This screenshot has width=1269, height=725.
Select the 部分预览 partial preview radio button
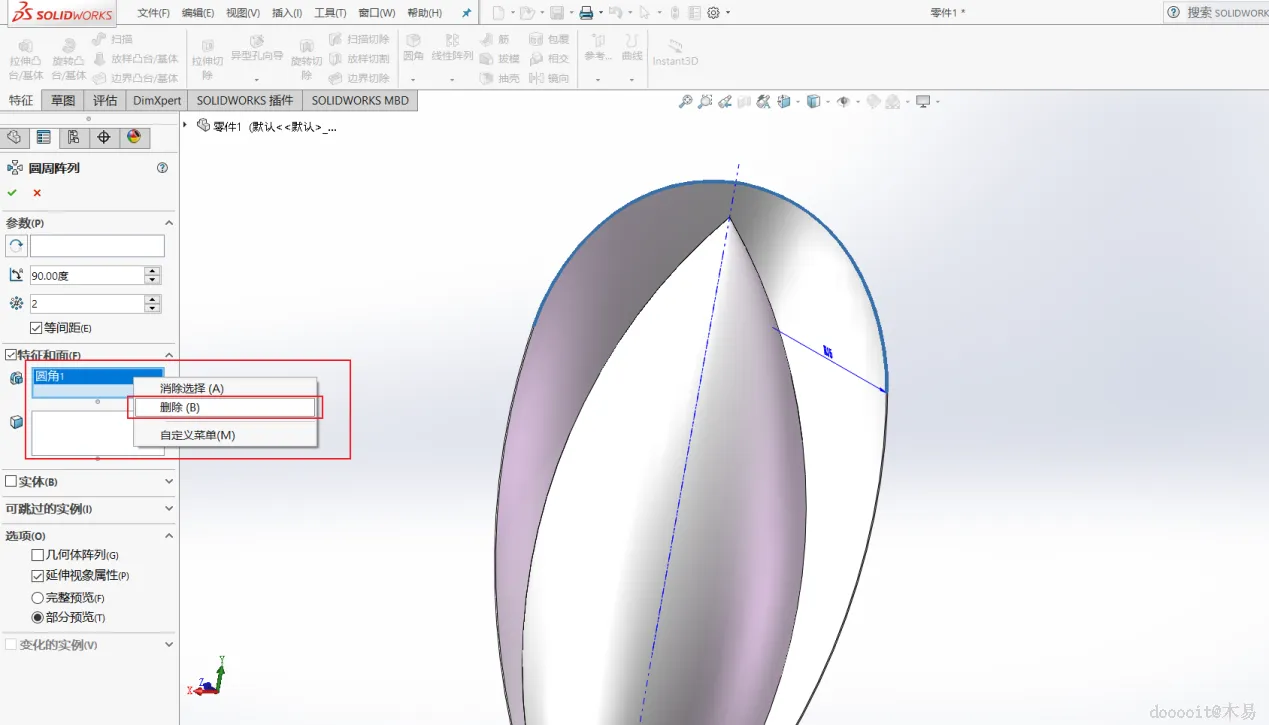(37, 618)
